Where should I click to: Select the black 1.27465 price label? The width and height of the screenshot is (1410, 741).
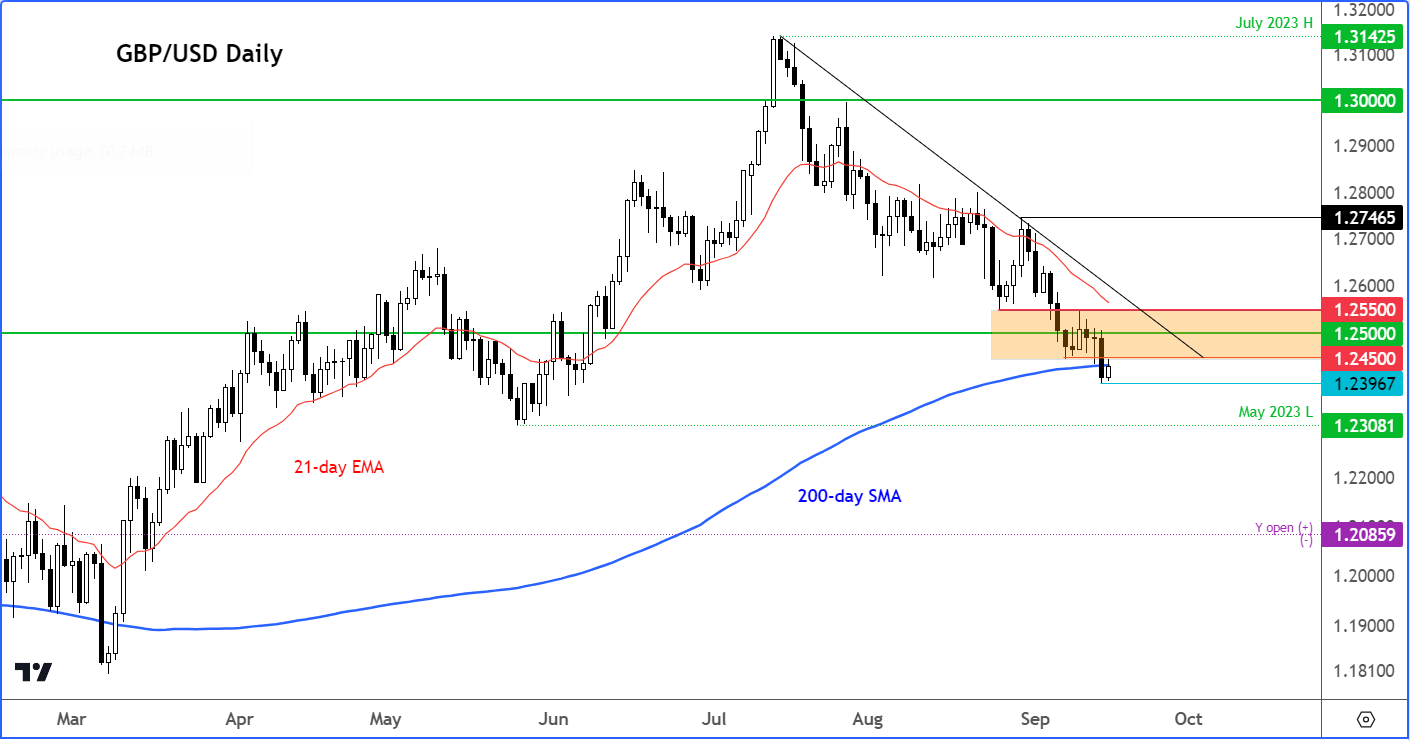point(1361,217)
